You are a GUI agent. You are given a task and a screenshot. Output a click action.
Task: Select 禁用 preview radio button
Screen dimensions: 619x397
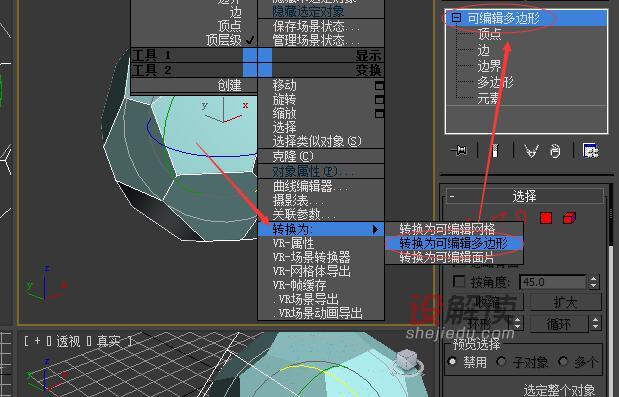pos(452,361)
